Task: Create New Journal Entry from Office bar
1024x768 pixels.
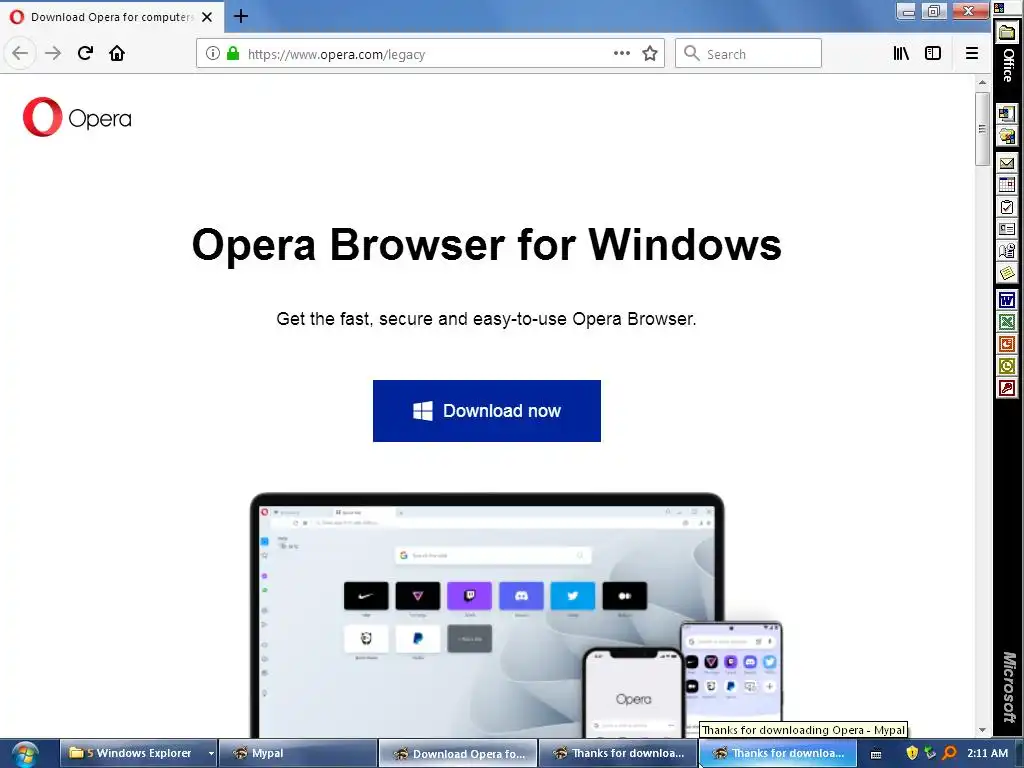Action: [x=1007, y=251]
